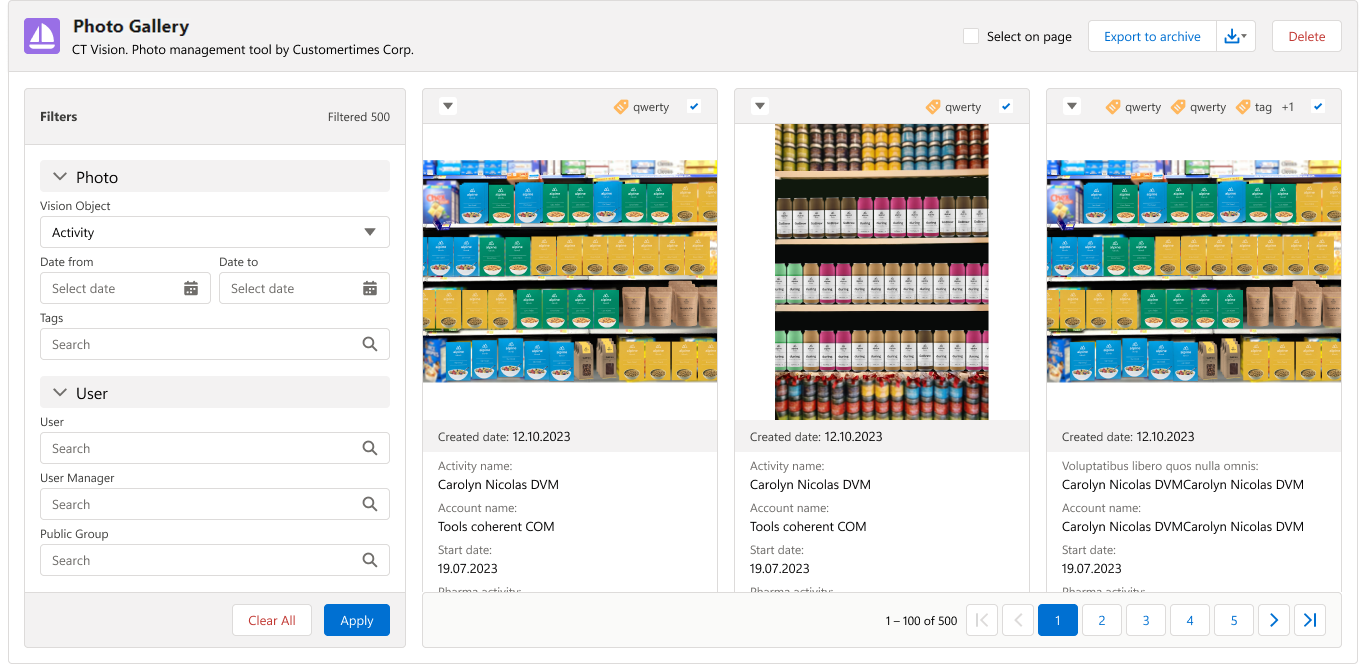Go to the next page arrow
This screenshot has height=672, width=1366.
click(x=1273, y=620)
